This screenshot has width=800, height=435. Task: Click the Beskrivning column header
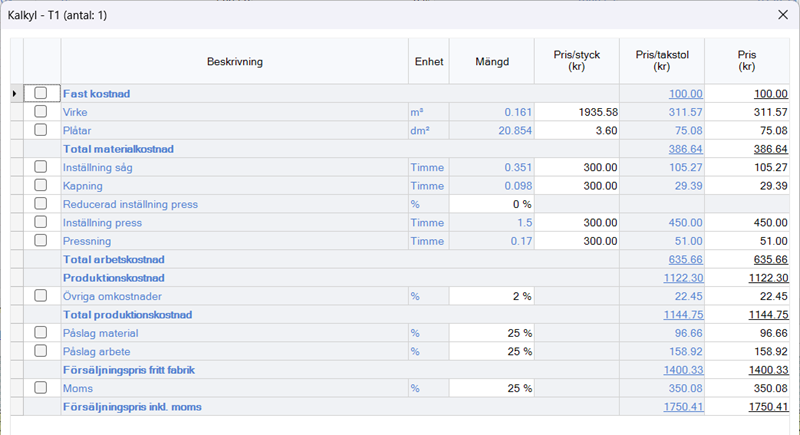point(234,62)
